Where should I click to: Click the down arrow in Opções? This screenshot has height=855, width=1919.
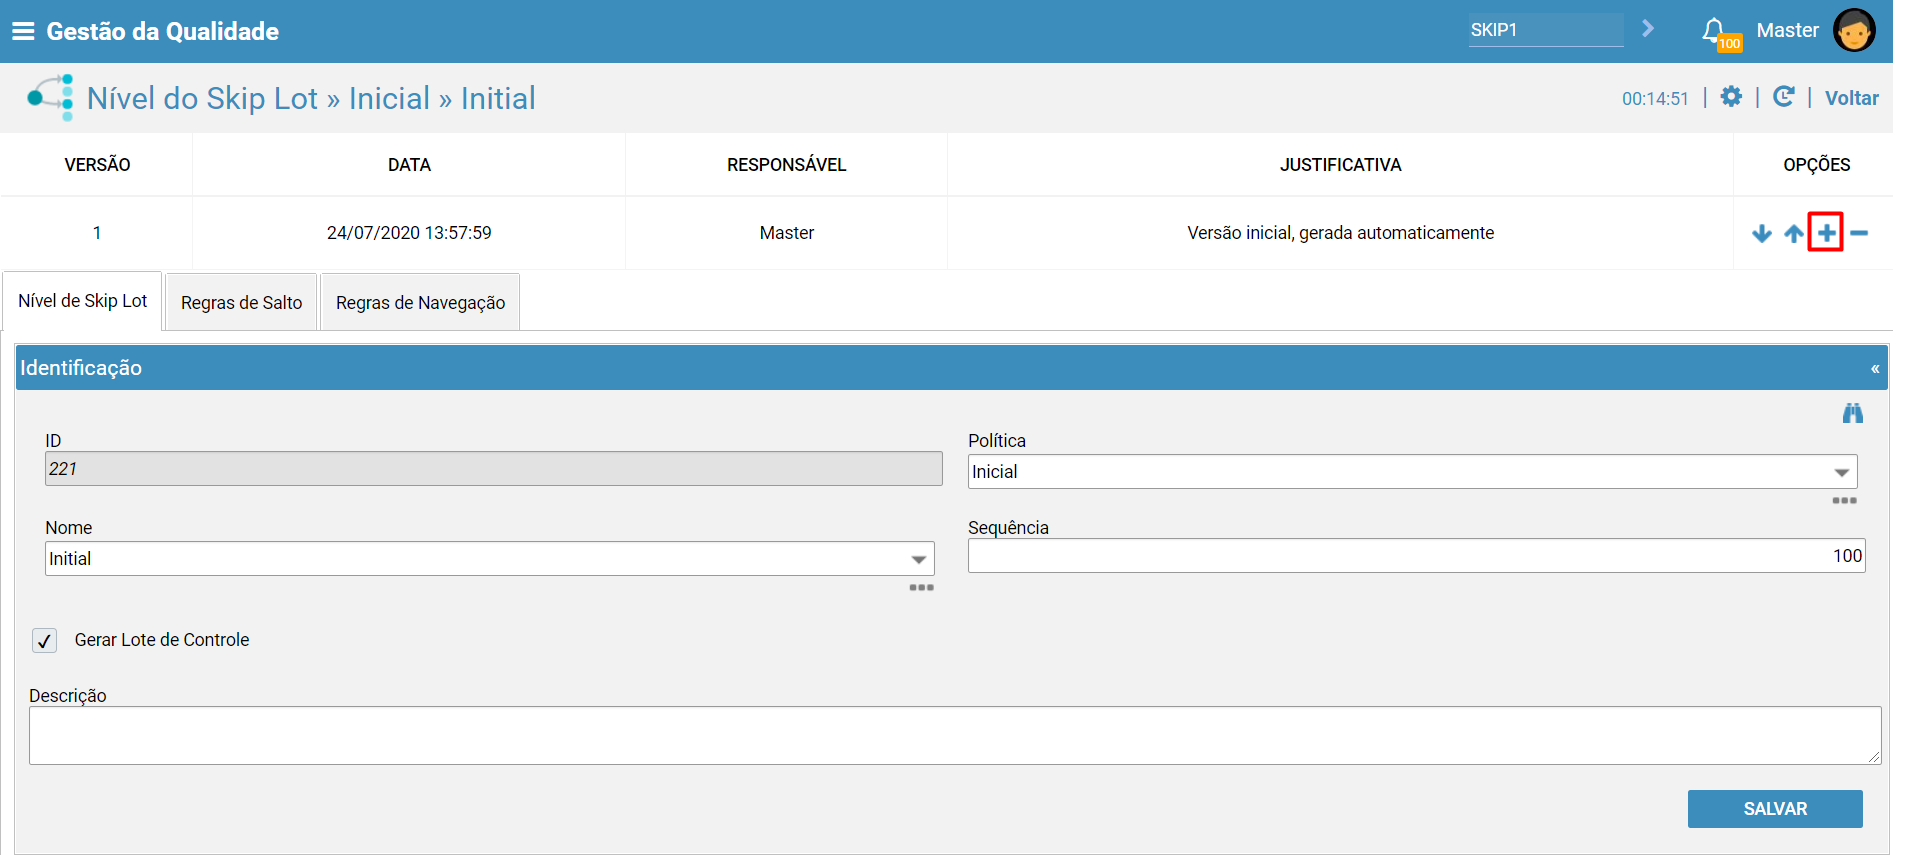coord(1762,233)
